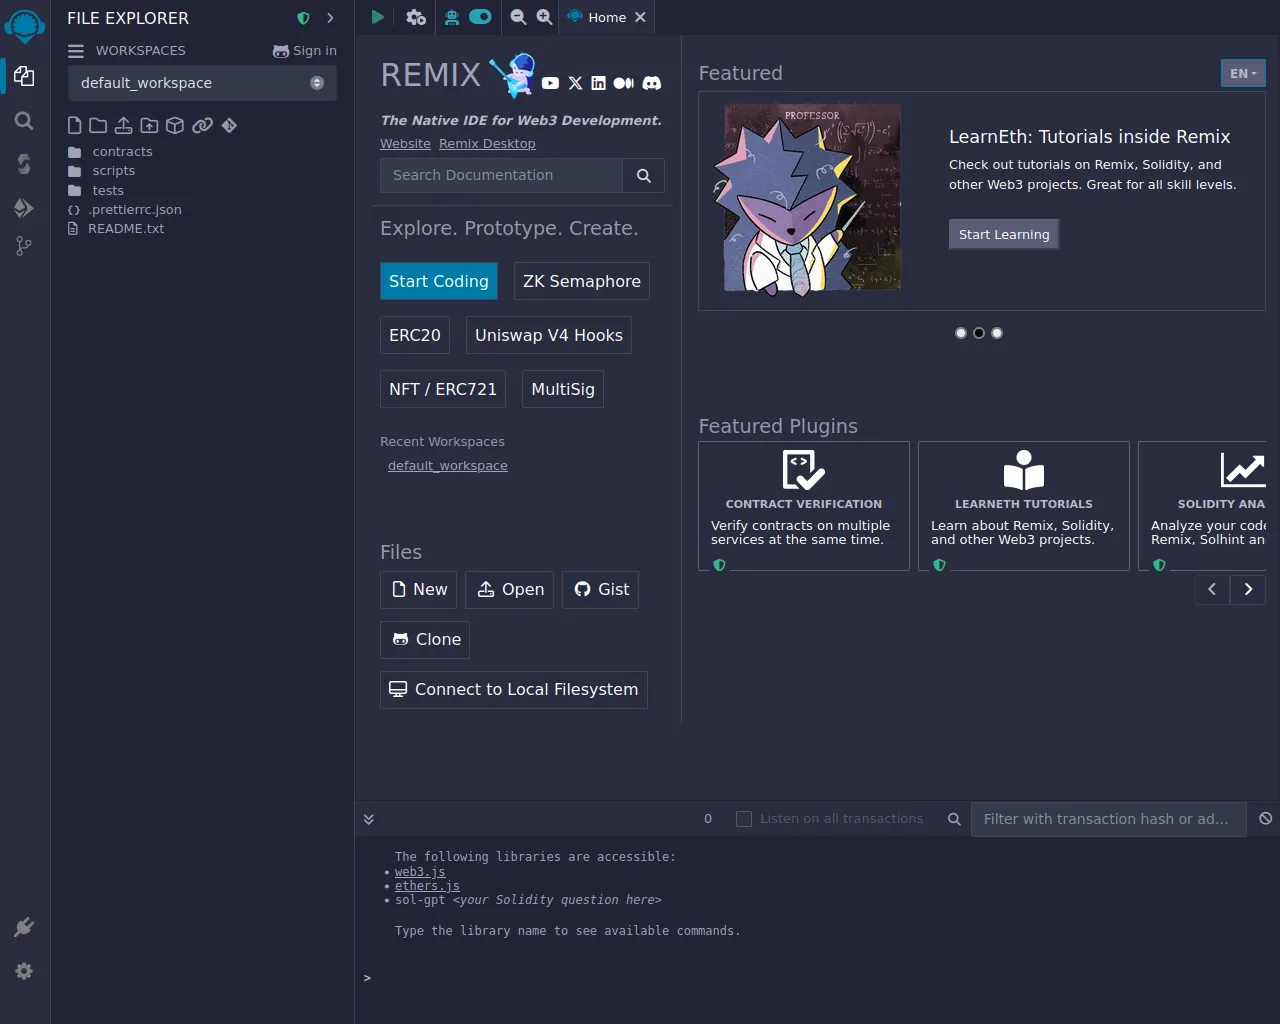Open the Contract Verification plugin card
1280x1024 pixels.
[x=804, y=506]
